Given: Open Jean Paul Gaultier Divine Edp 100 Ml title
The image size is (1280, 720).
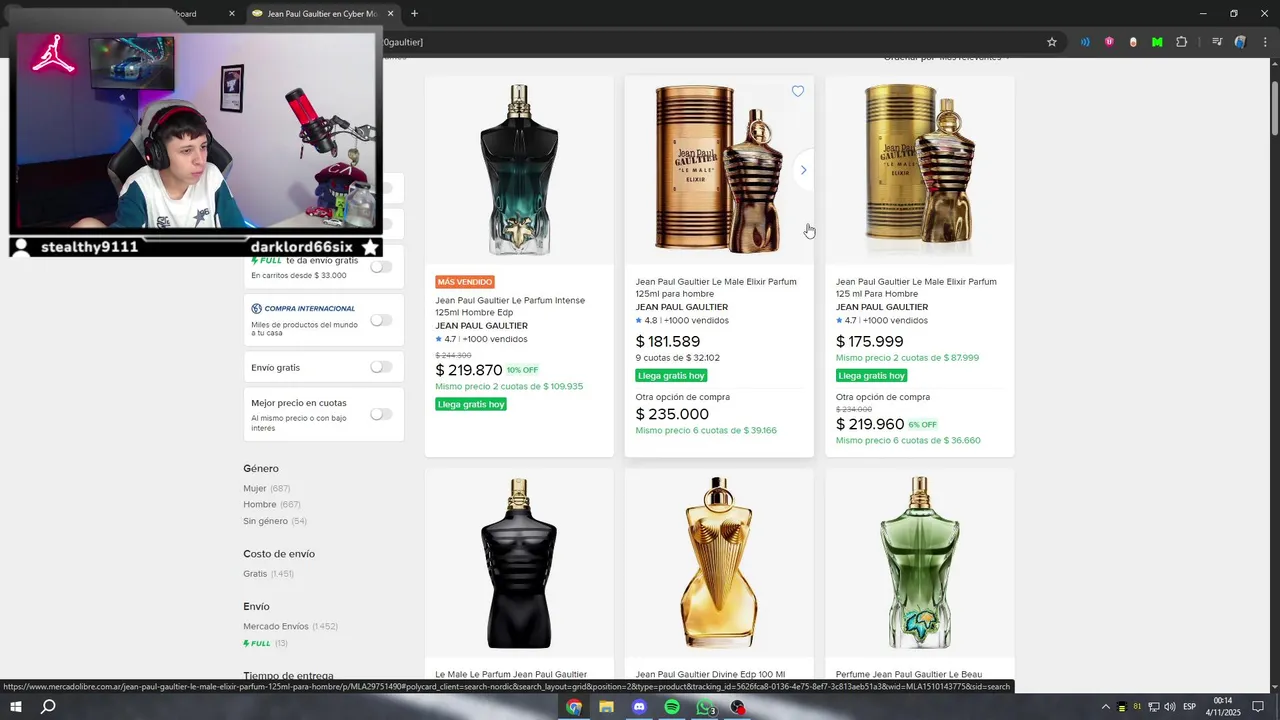Looking at the screenshot, I should point(710,675).
